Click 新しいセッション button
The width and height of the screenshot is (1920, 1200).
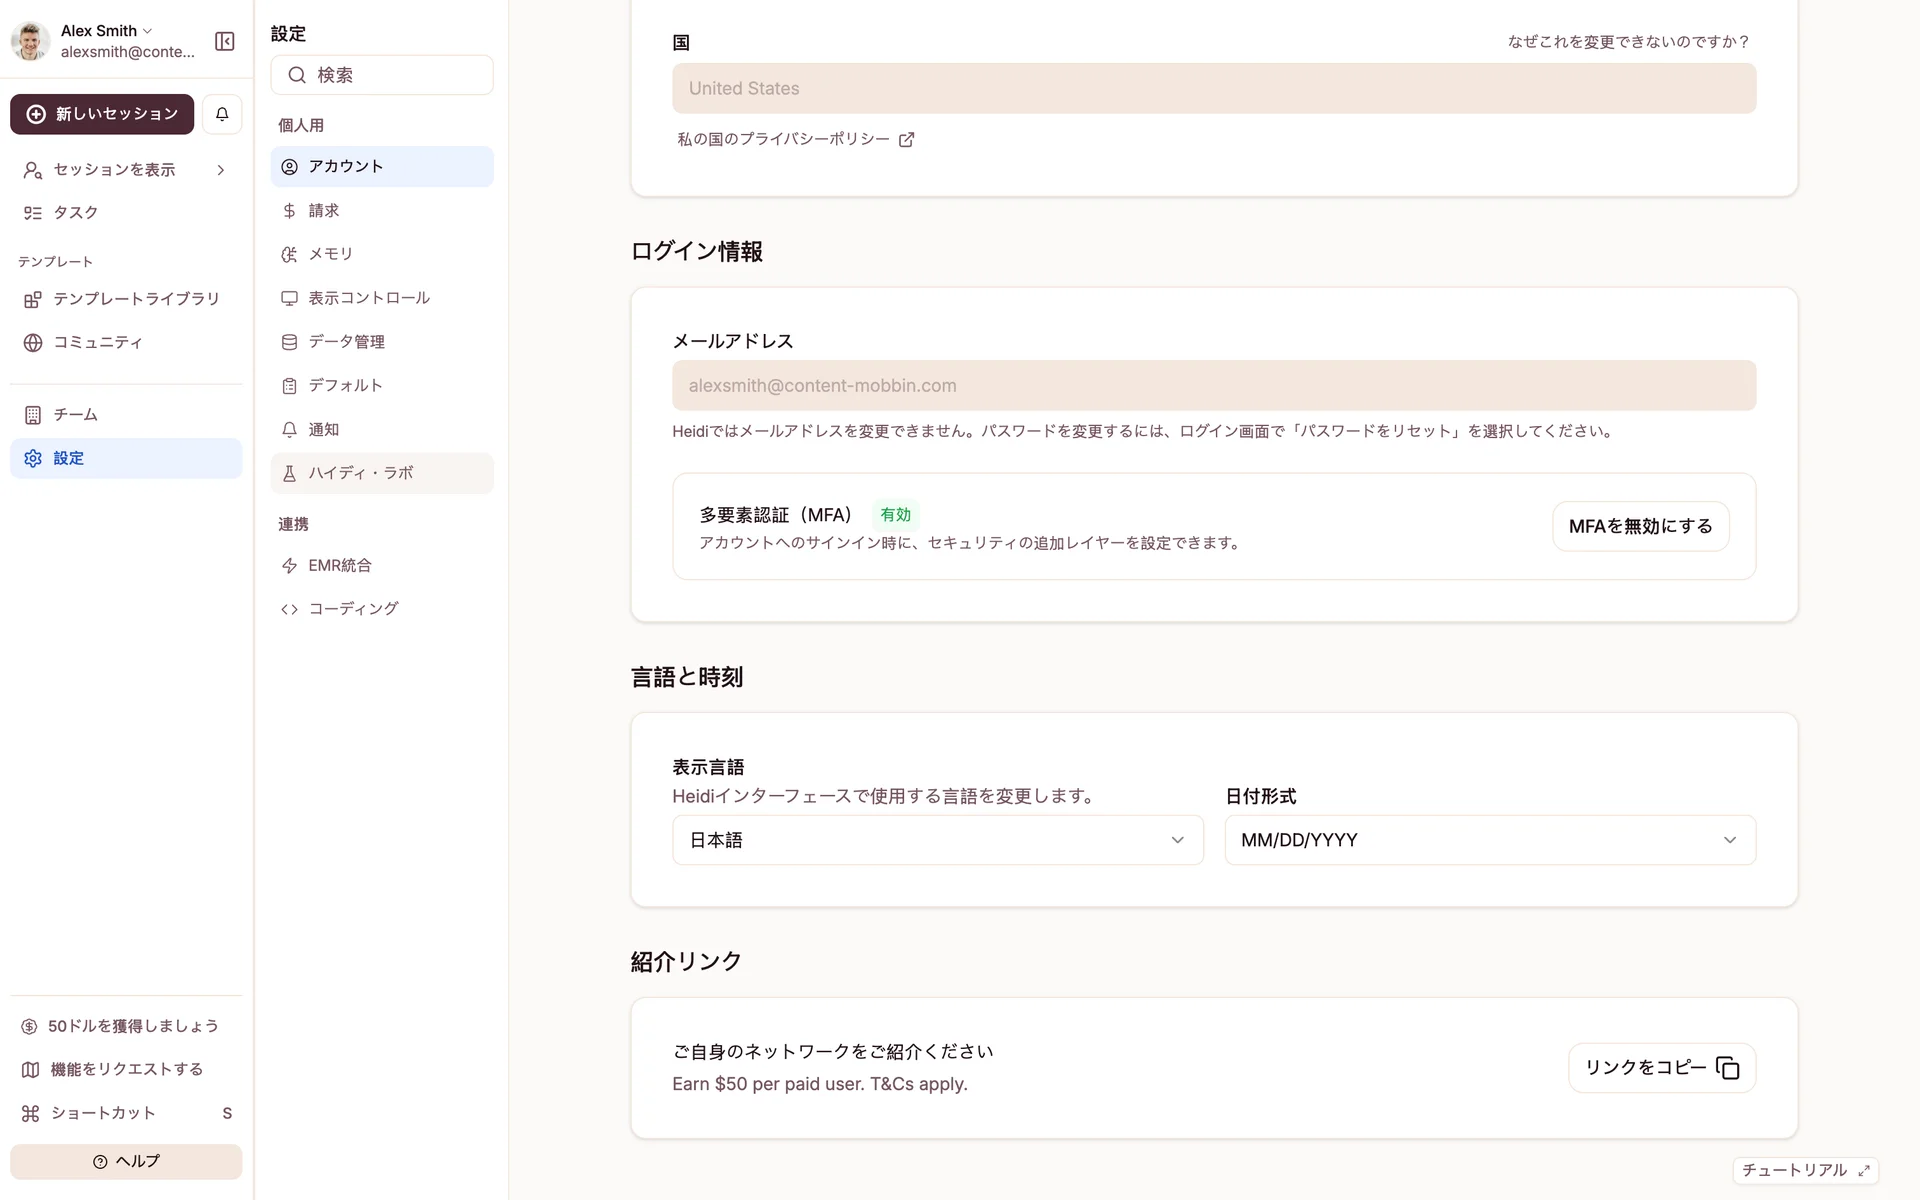click(102, 114)
